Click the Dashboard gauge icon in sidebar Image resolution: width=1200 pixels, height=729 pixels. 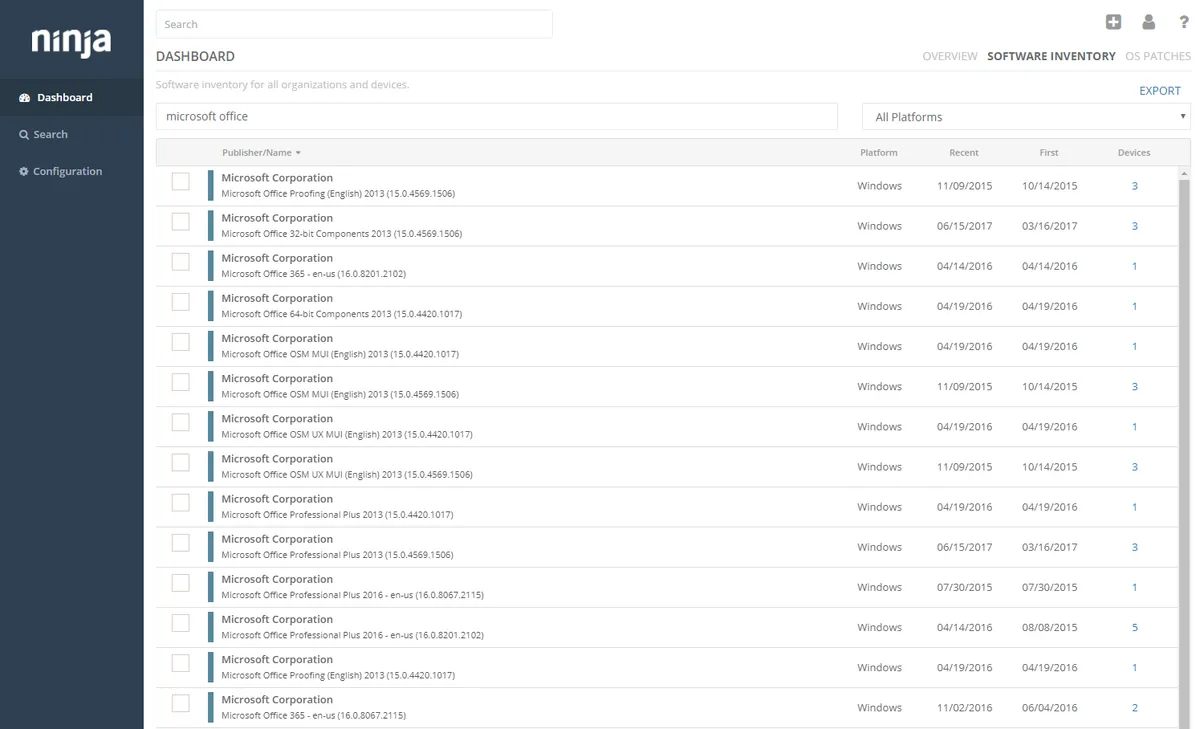coord(25,98)
